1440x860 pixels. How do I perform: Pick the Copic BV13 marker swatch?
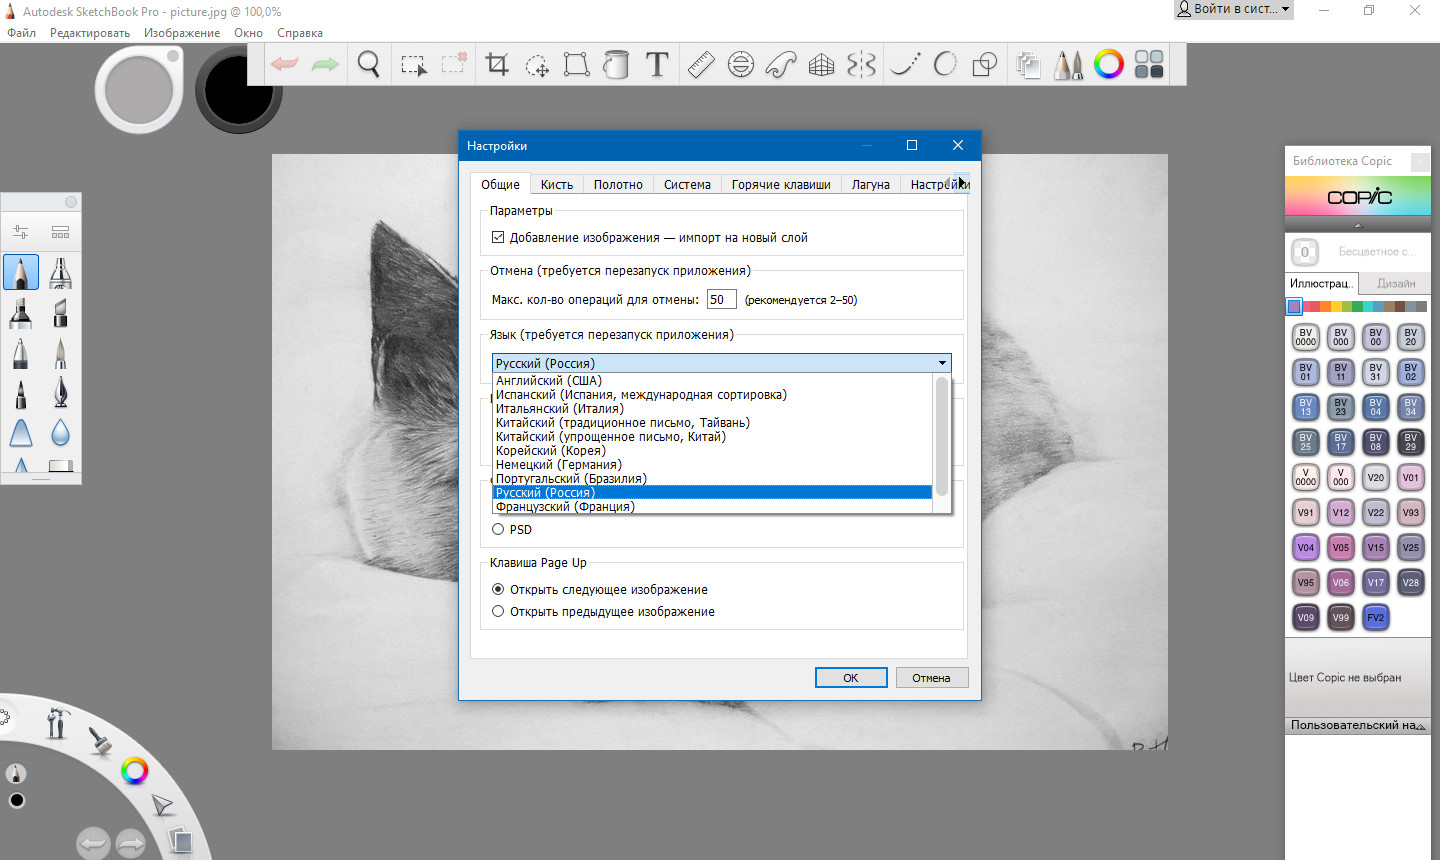[1306, 407]
